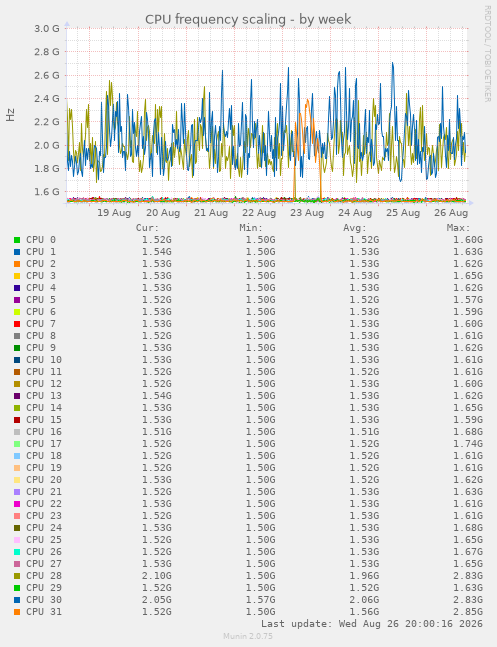Click the CPU 2 orange legend swatch
The image size is (497, 647).
(17, 264)
